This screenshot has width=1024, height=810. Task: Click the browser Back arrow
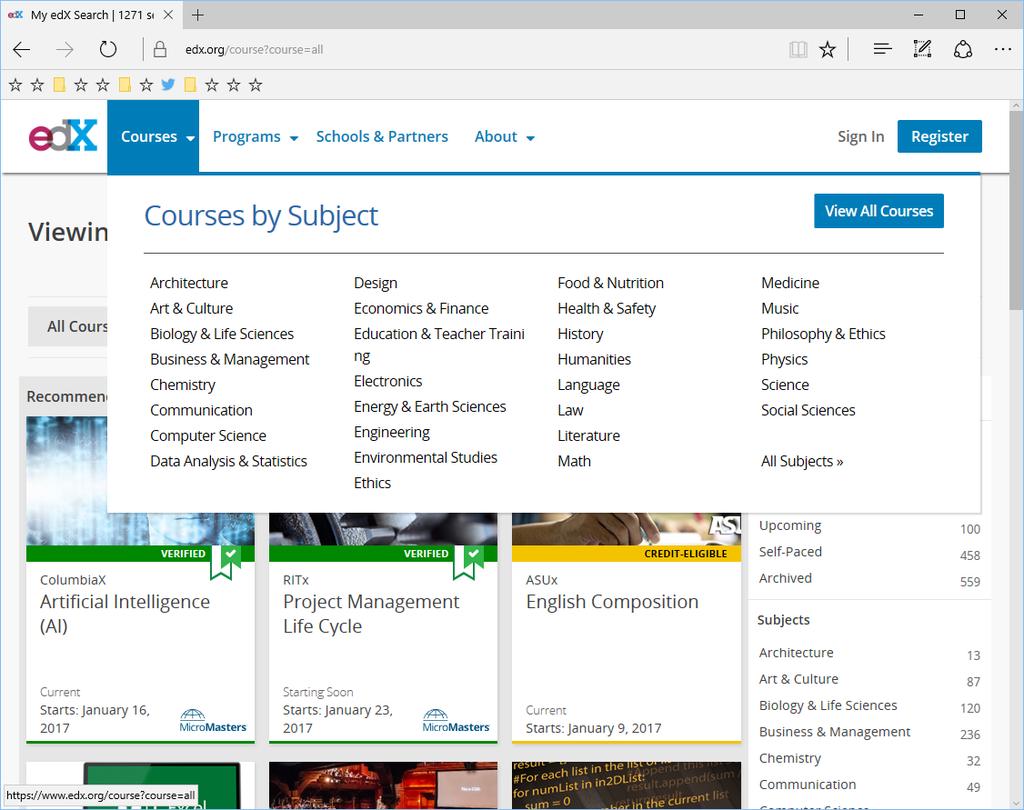(x=22, y=50)
